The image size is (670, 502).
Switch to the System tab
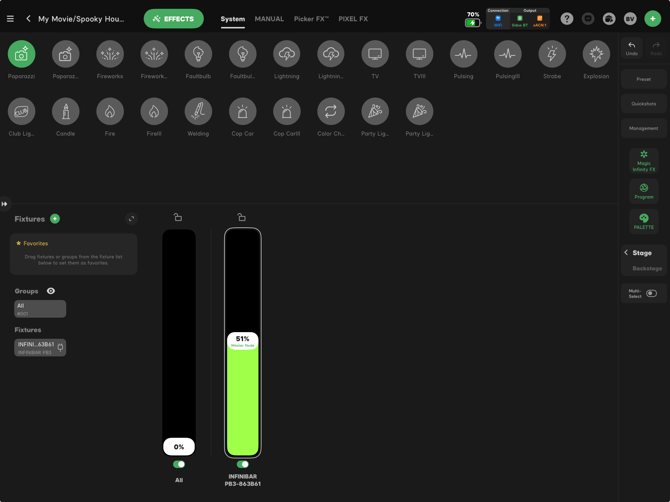click(x=233, y=19)
